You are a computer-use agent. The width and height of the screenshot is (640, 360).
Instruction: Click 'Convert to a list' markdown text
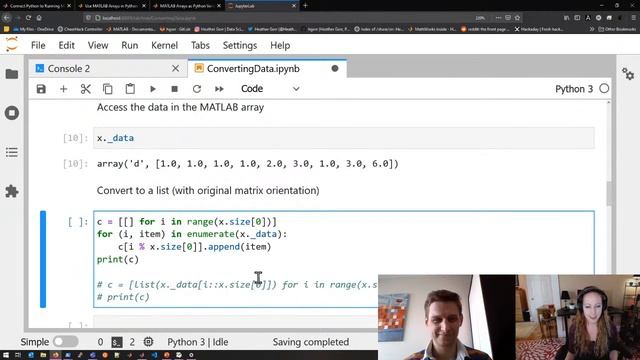[x=208, y=191]
